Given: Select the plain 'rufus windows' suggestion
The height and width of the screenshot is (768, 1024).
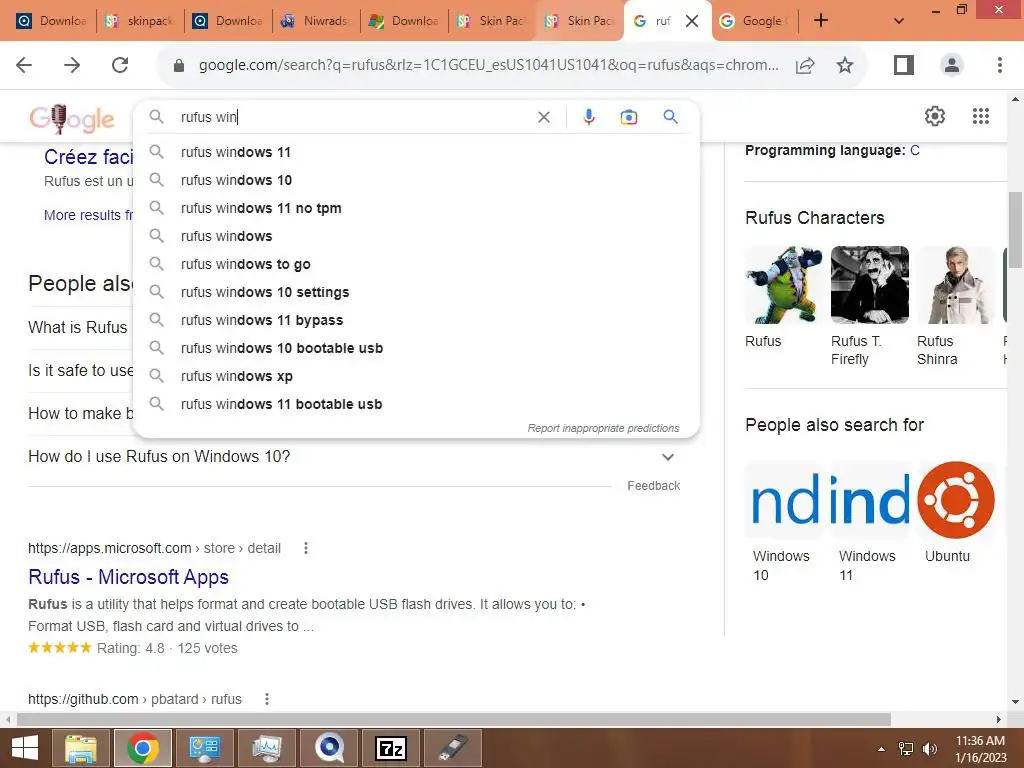Looking at the screenshot, I should pyautogui.click(x=417, y=236).
